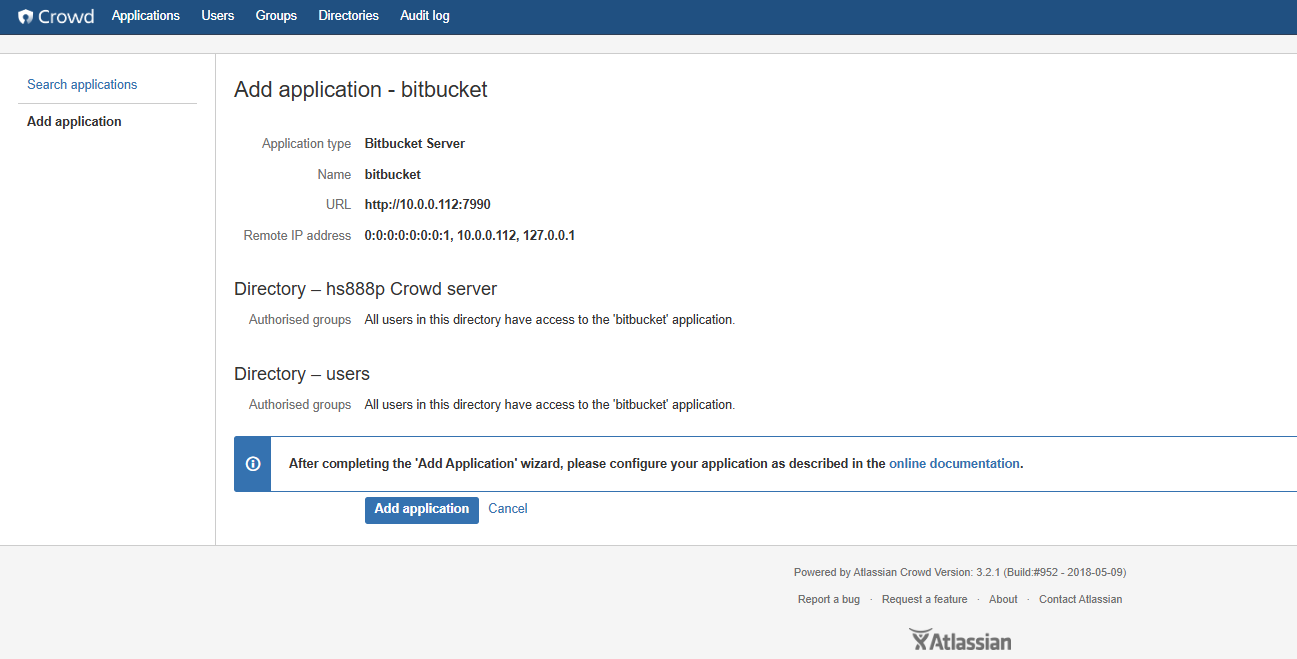Click the 'Add application - bitbucket' page heading

tap(360, 90)
